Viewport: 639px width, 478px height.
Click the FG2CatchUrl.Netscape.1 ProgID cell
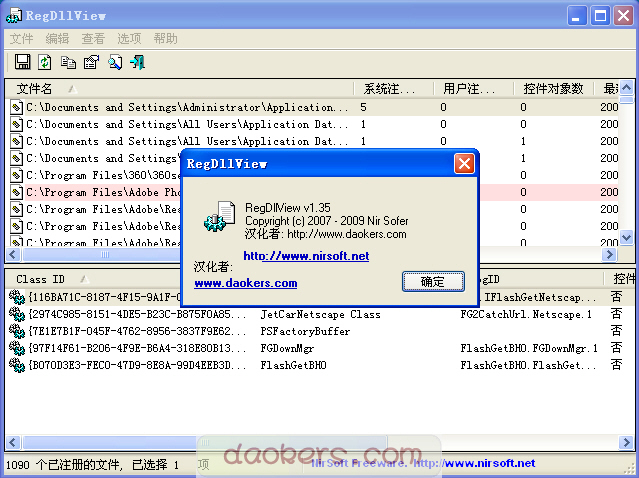(x=526, y=314)
